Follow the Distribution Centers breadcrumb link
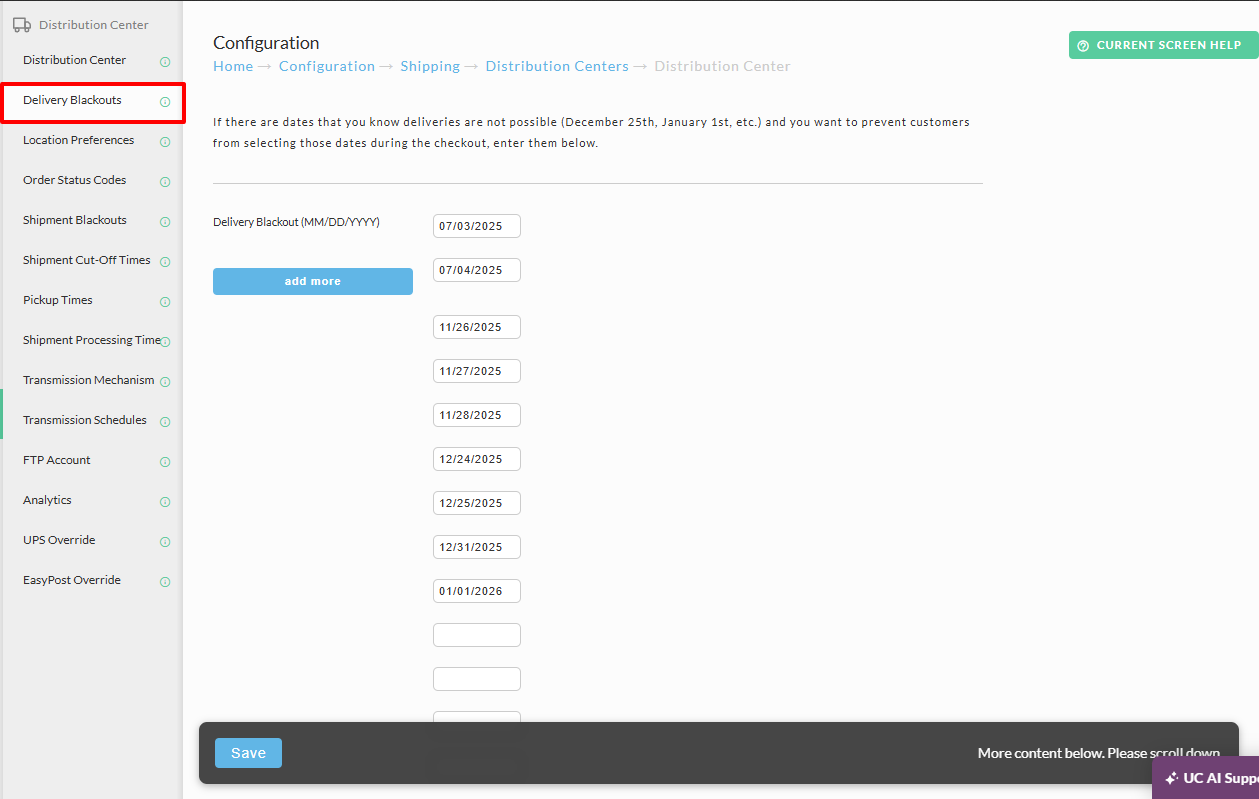1259x799 pixels. click(x=557, y=66)
